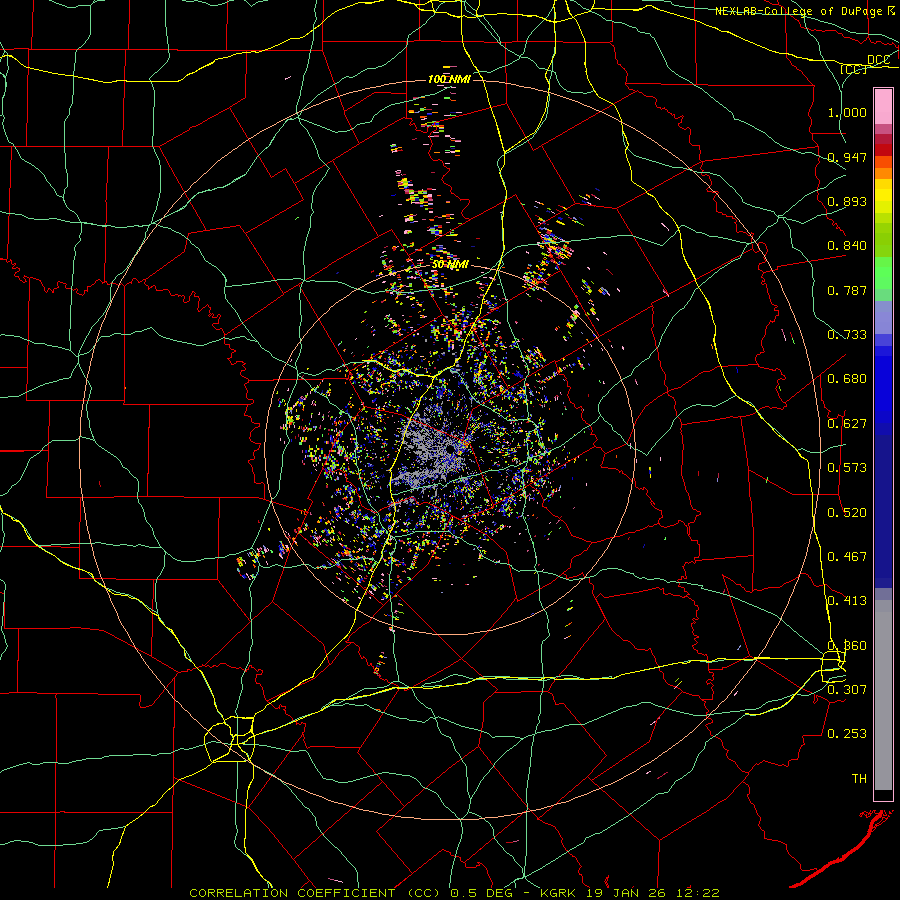Select the 1.000 scale value

(847, 112)
